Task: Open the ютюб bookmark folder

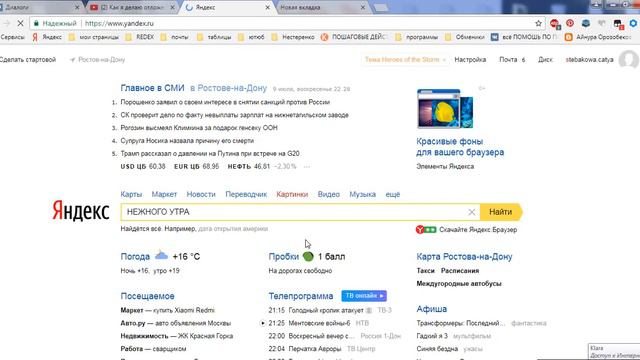Action: [251, 37]
